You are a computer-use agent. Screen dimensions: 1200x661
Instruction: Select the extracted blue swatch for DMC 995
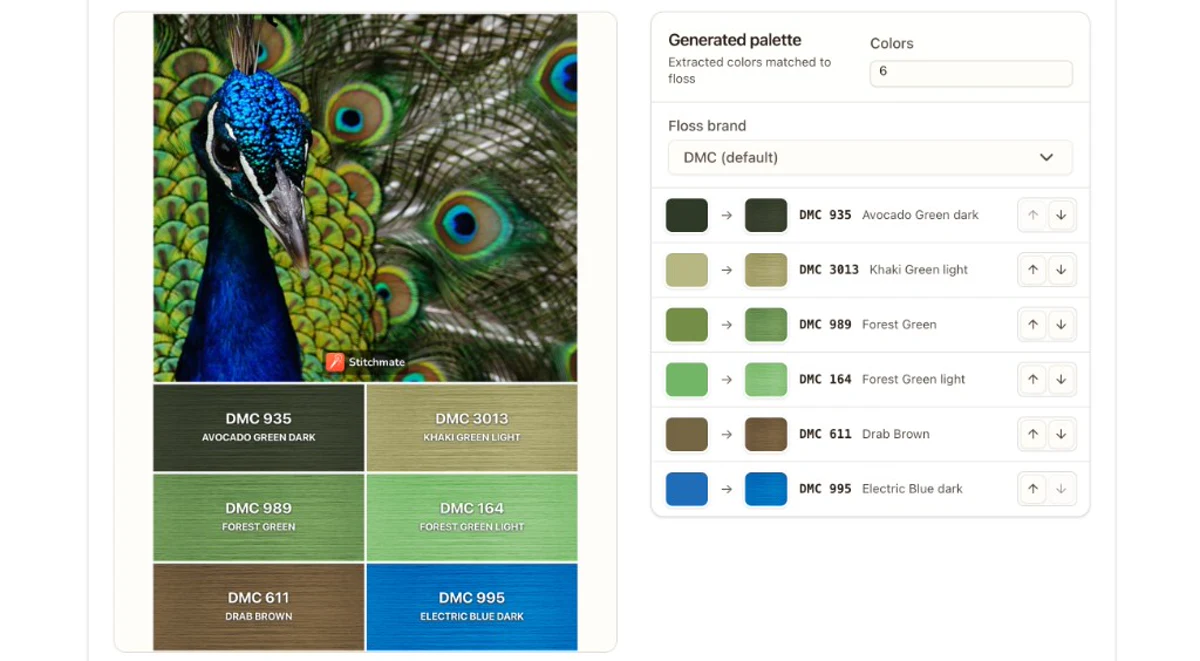coord(687,489)
